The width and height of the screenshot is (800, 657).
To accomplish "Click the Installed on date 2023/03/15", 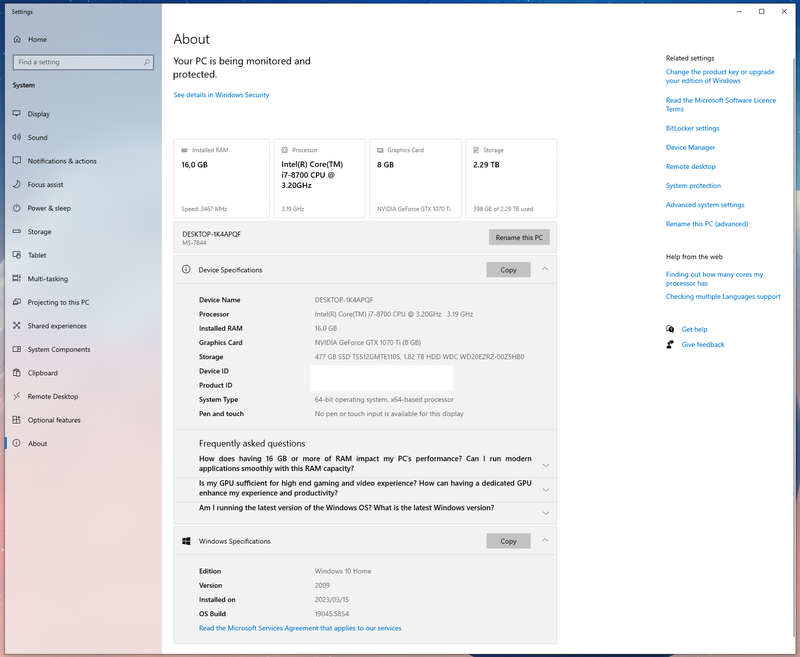I will click(332, 599).
